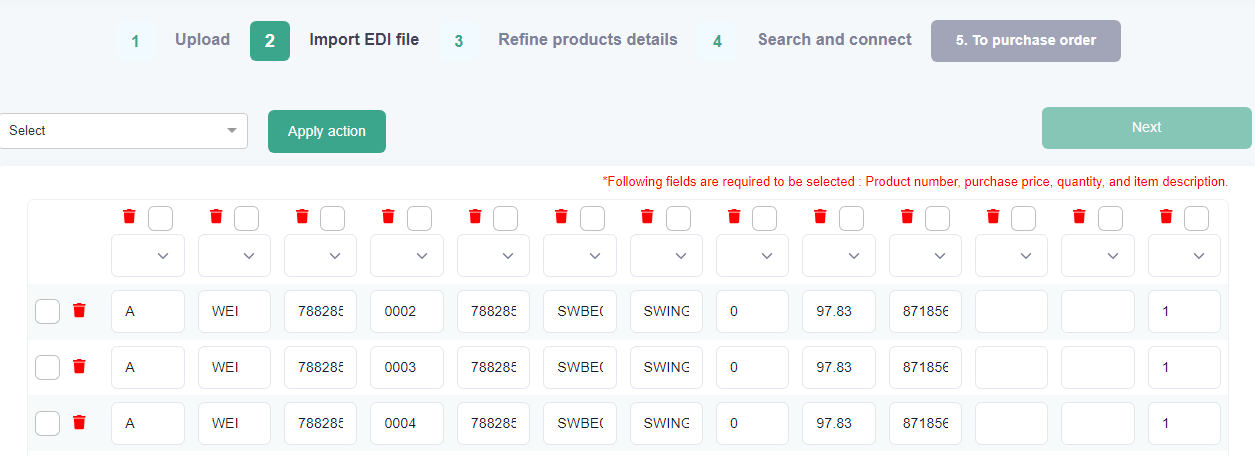Click trash icon above the SWING column
1255x456 pixels.
coord(647,216)
